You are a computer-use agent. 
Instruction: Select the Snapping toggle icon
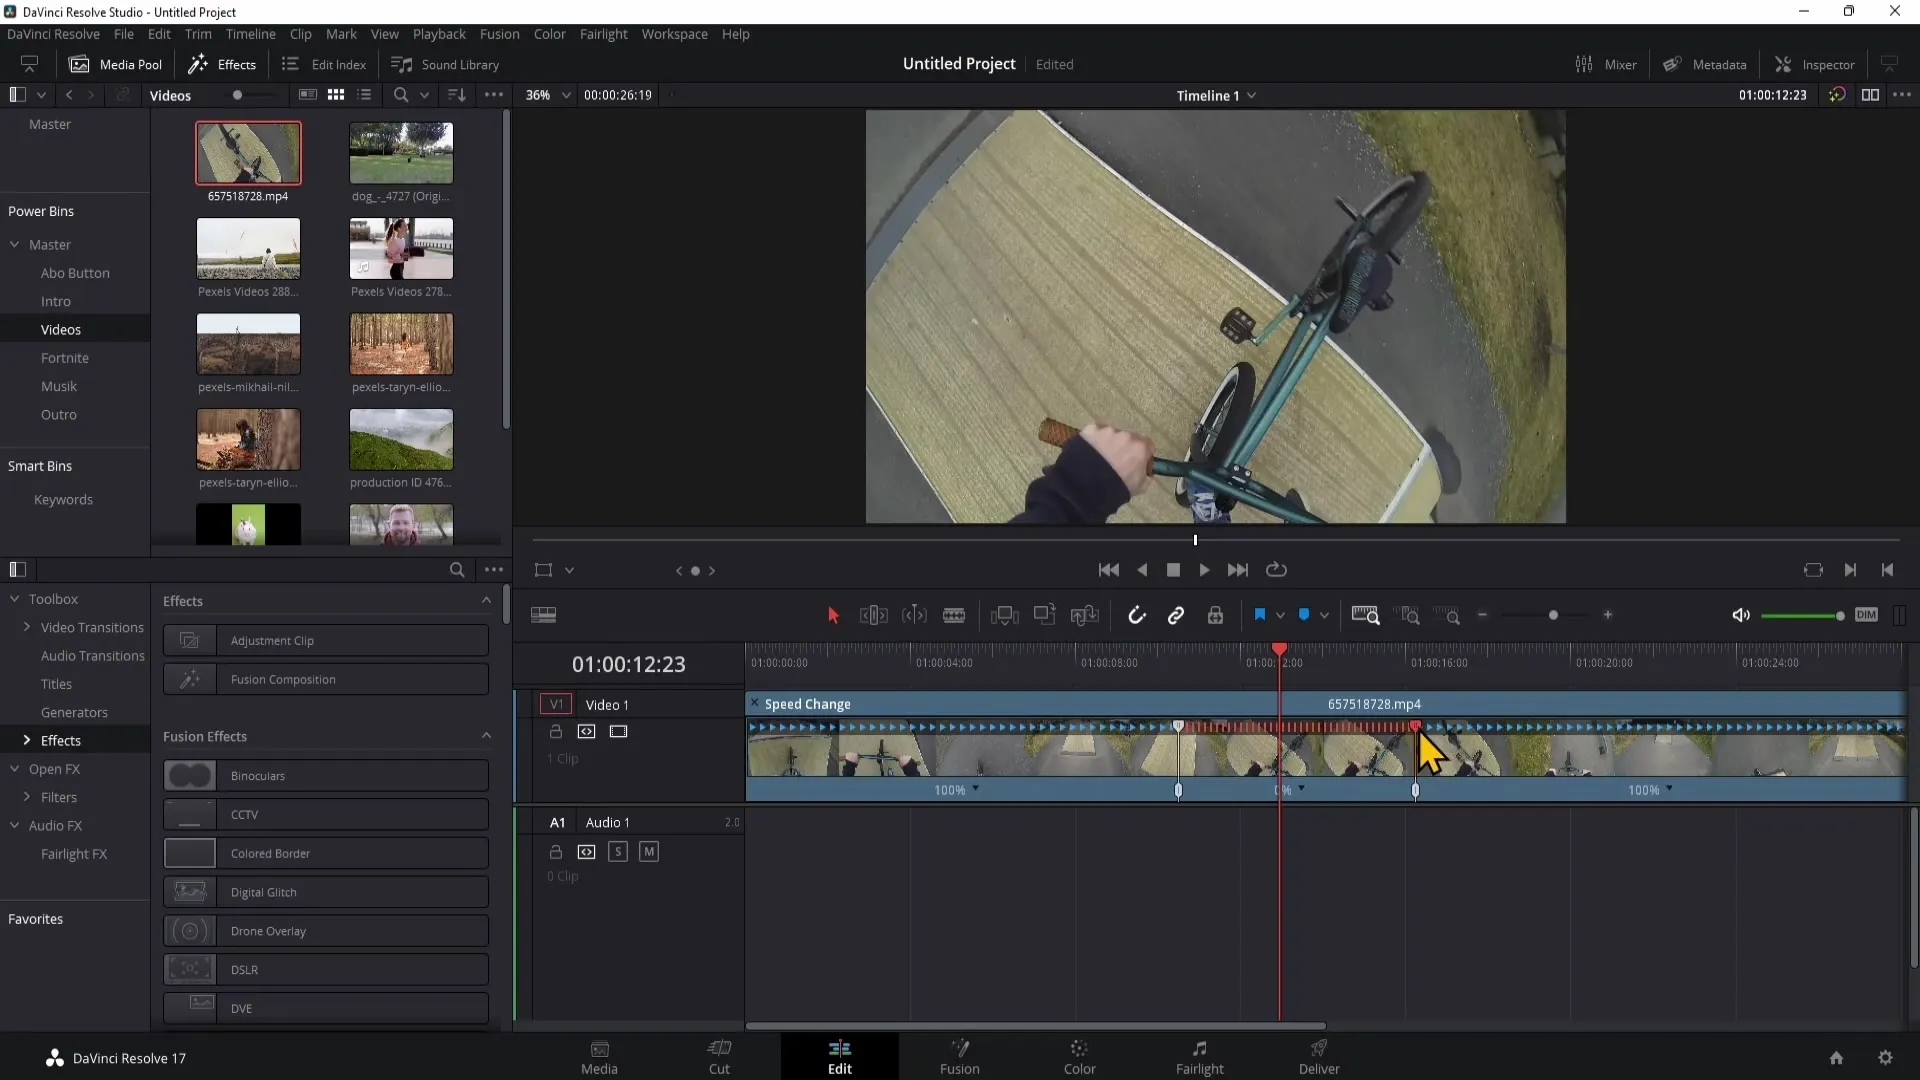coord(1137,616)
